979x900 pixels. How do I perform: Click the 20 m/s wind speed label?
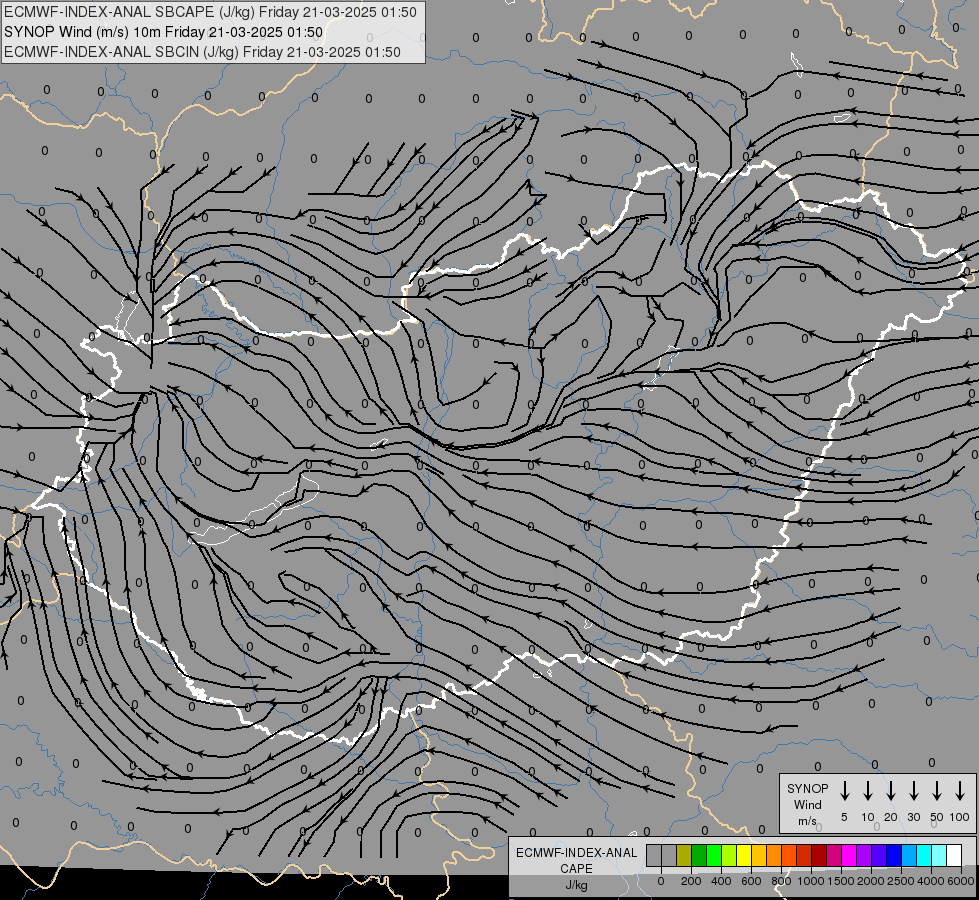pos(891,817)
